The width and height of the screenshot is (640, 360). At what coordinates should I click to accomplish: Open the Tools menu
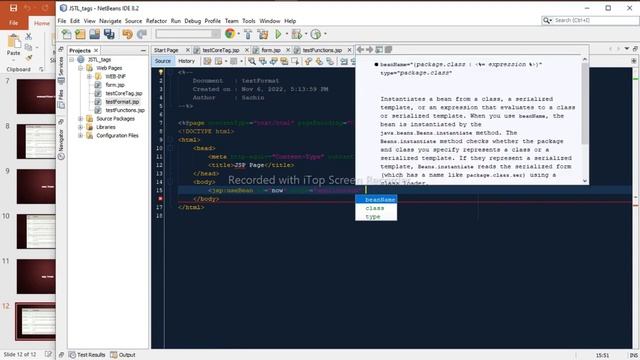coord(249,21)
